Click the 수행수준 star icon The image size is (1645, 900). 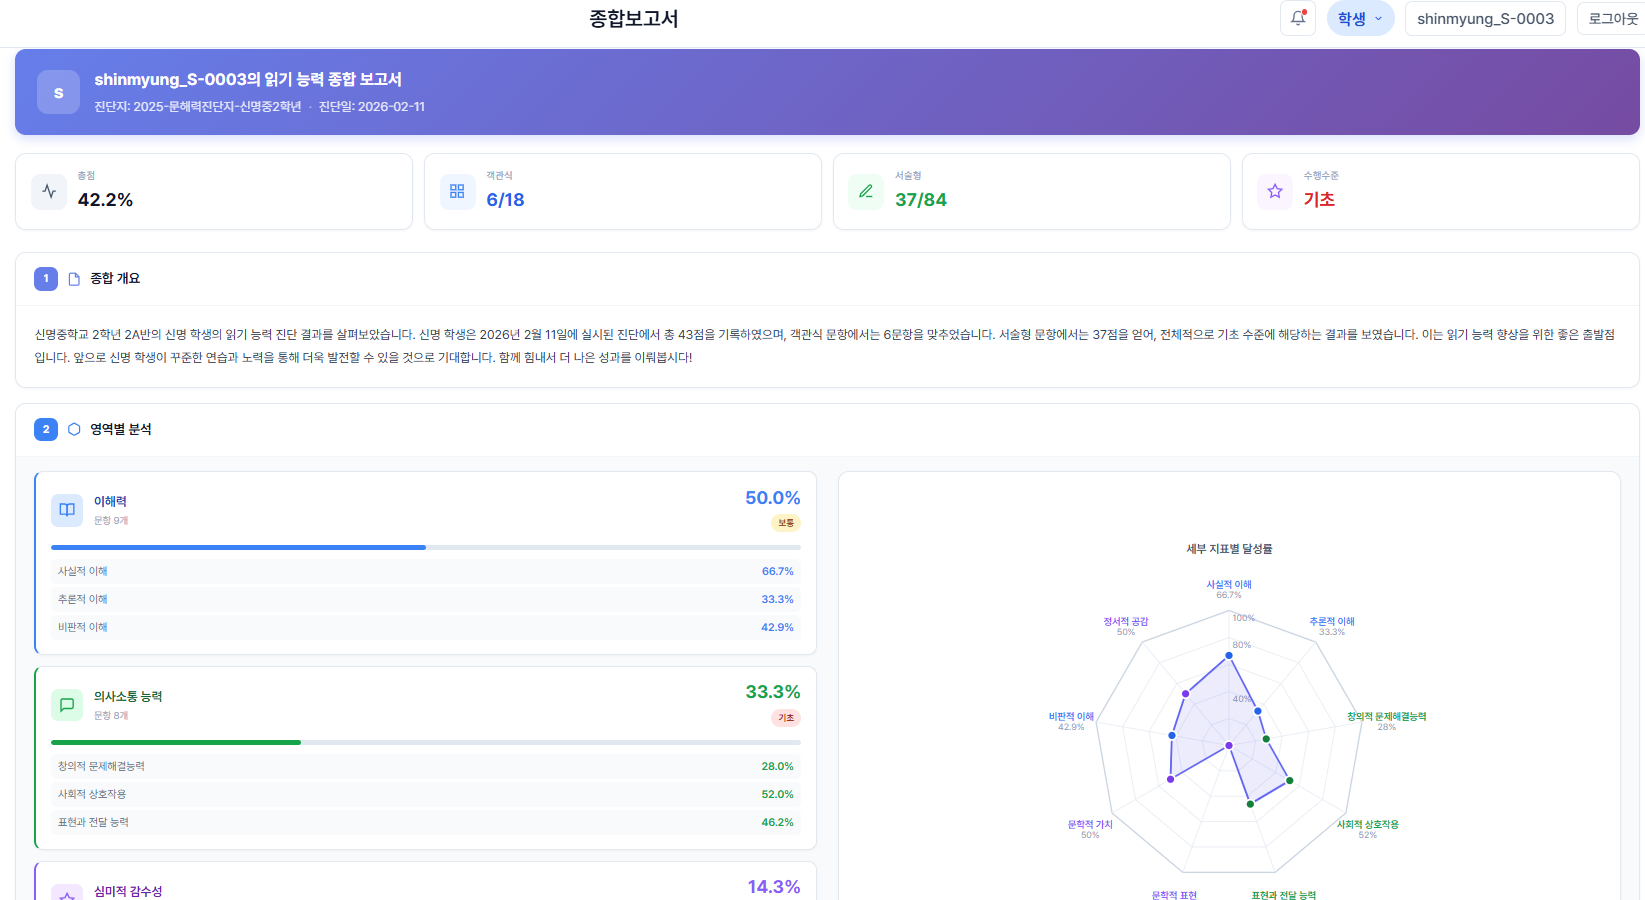point(1275,191)
